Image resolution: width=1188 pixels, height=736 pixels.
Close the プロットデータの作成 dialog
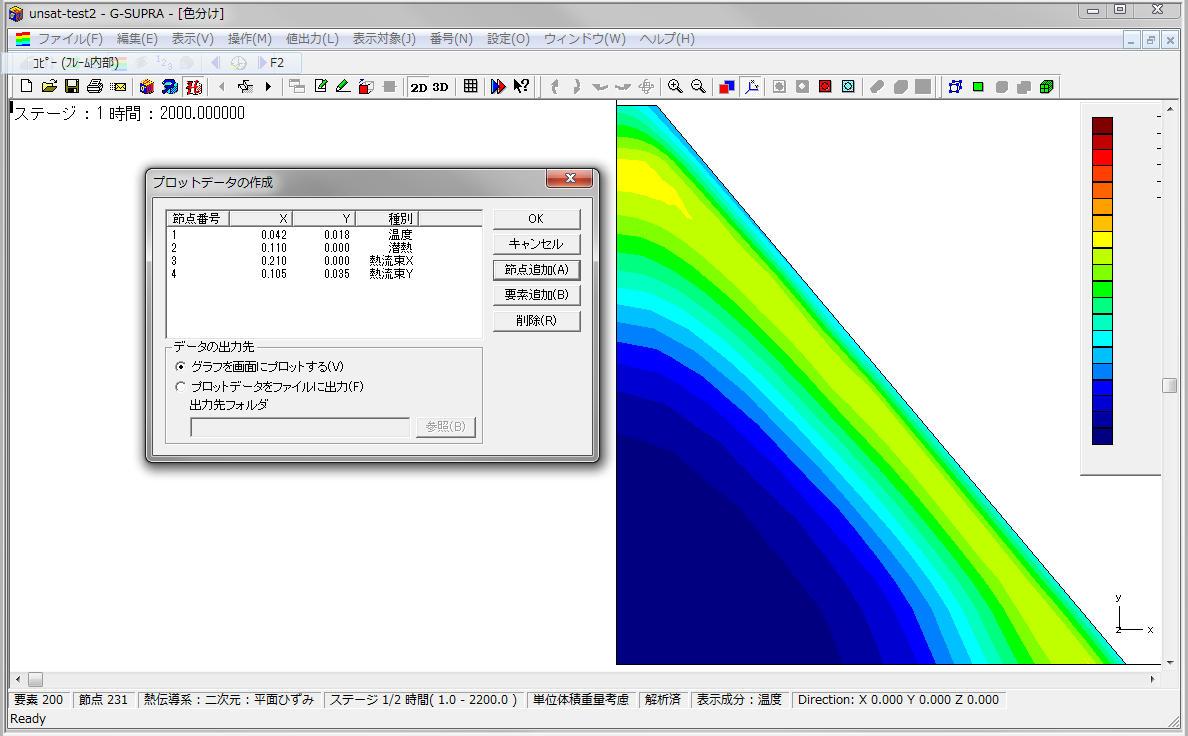pyautogui.click(x=571, y=178)
